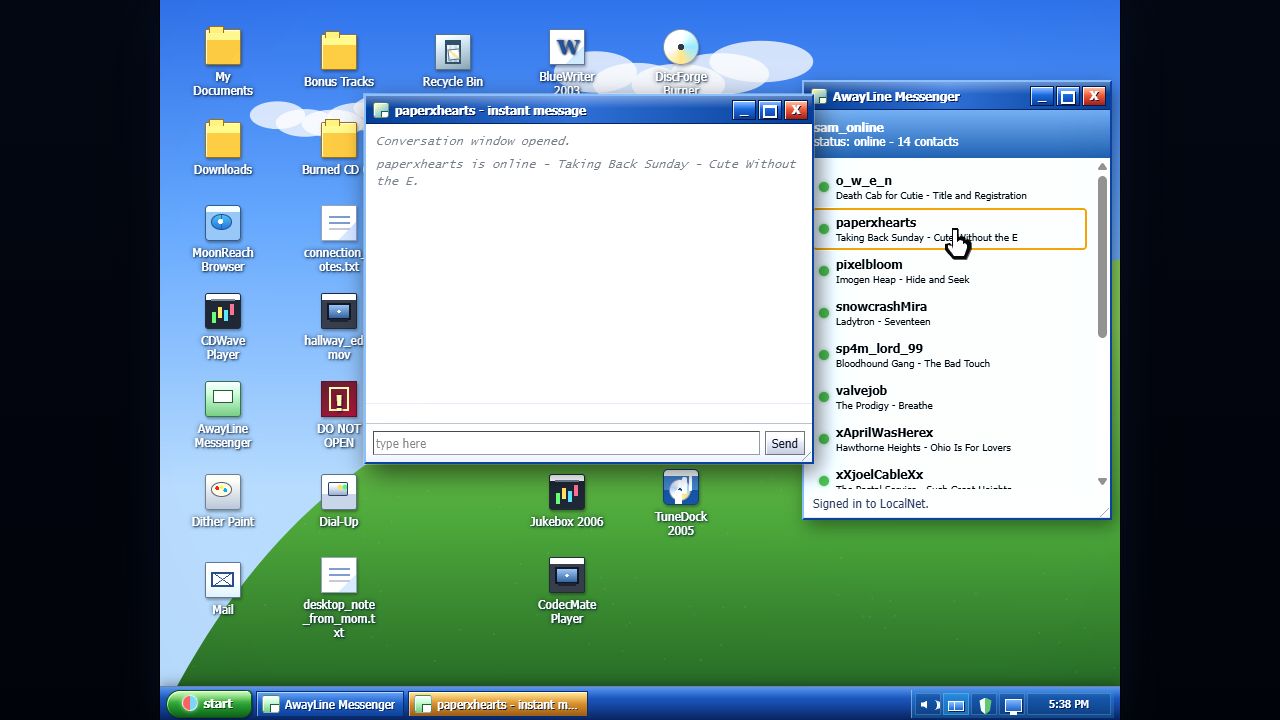Minimize the paperxhearts instant message window
The width and height of the screenshot is (1280, 720).
[x=743, y=110]
